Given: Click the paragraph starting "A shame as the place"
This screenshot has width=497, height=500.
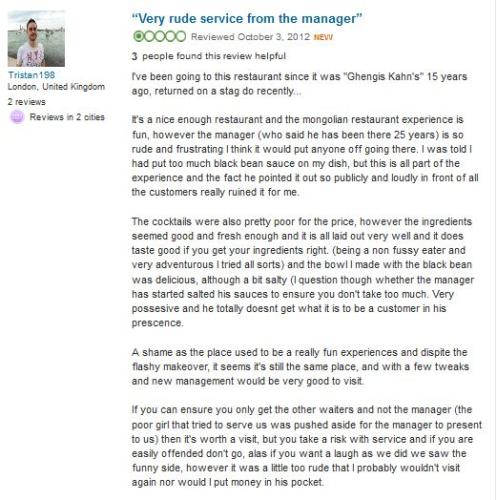Looking at the screenshot, I should coord(300,367).
